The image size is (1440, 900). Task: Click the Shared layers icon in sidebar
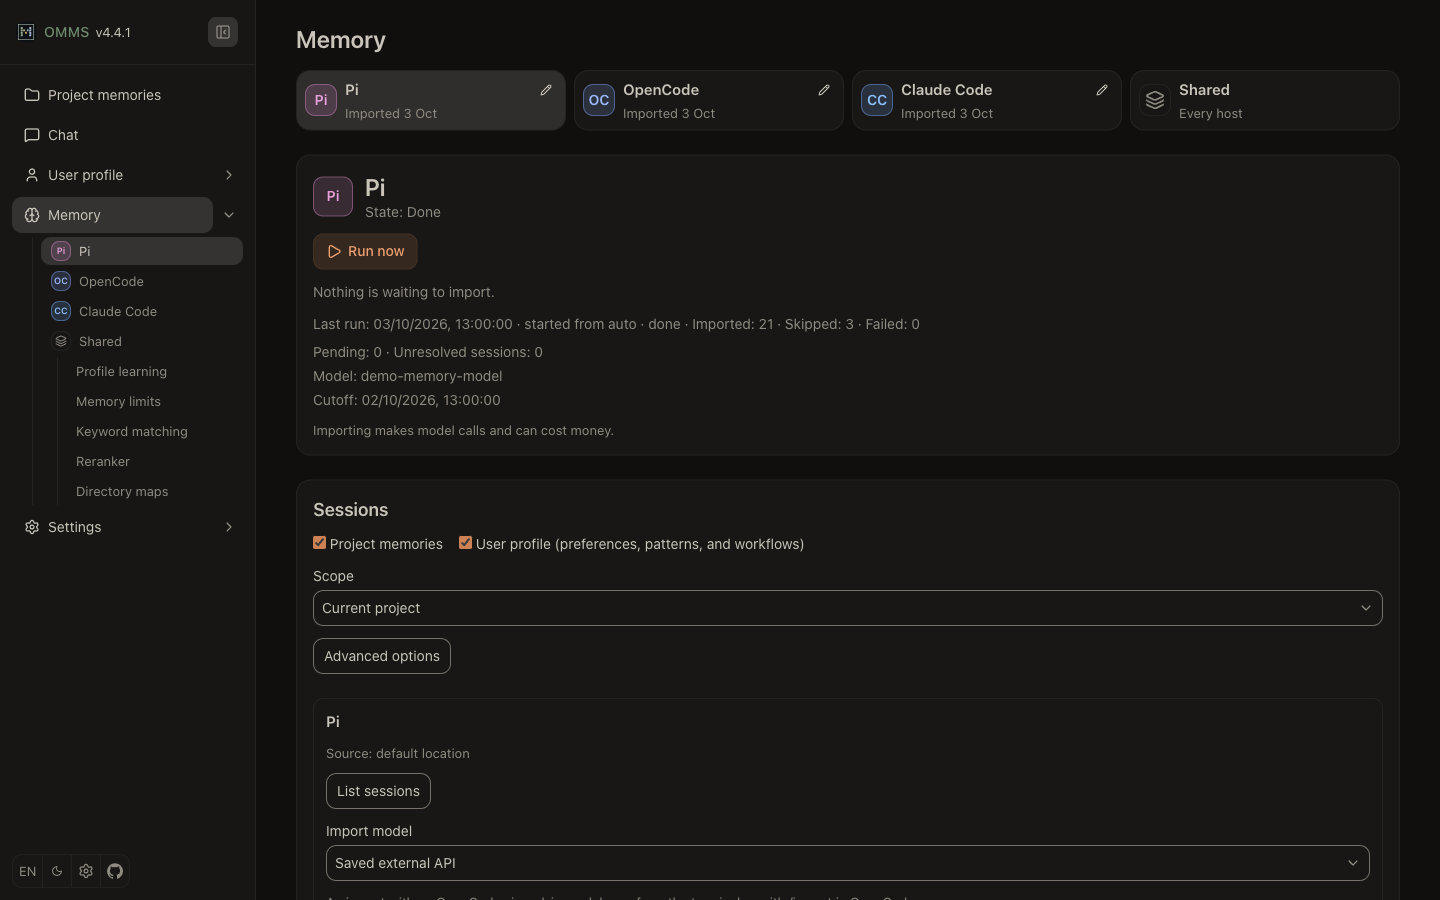[61, 341]
